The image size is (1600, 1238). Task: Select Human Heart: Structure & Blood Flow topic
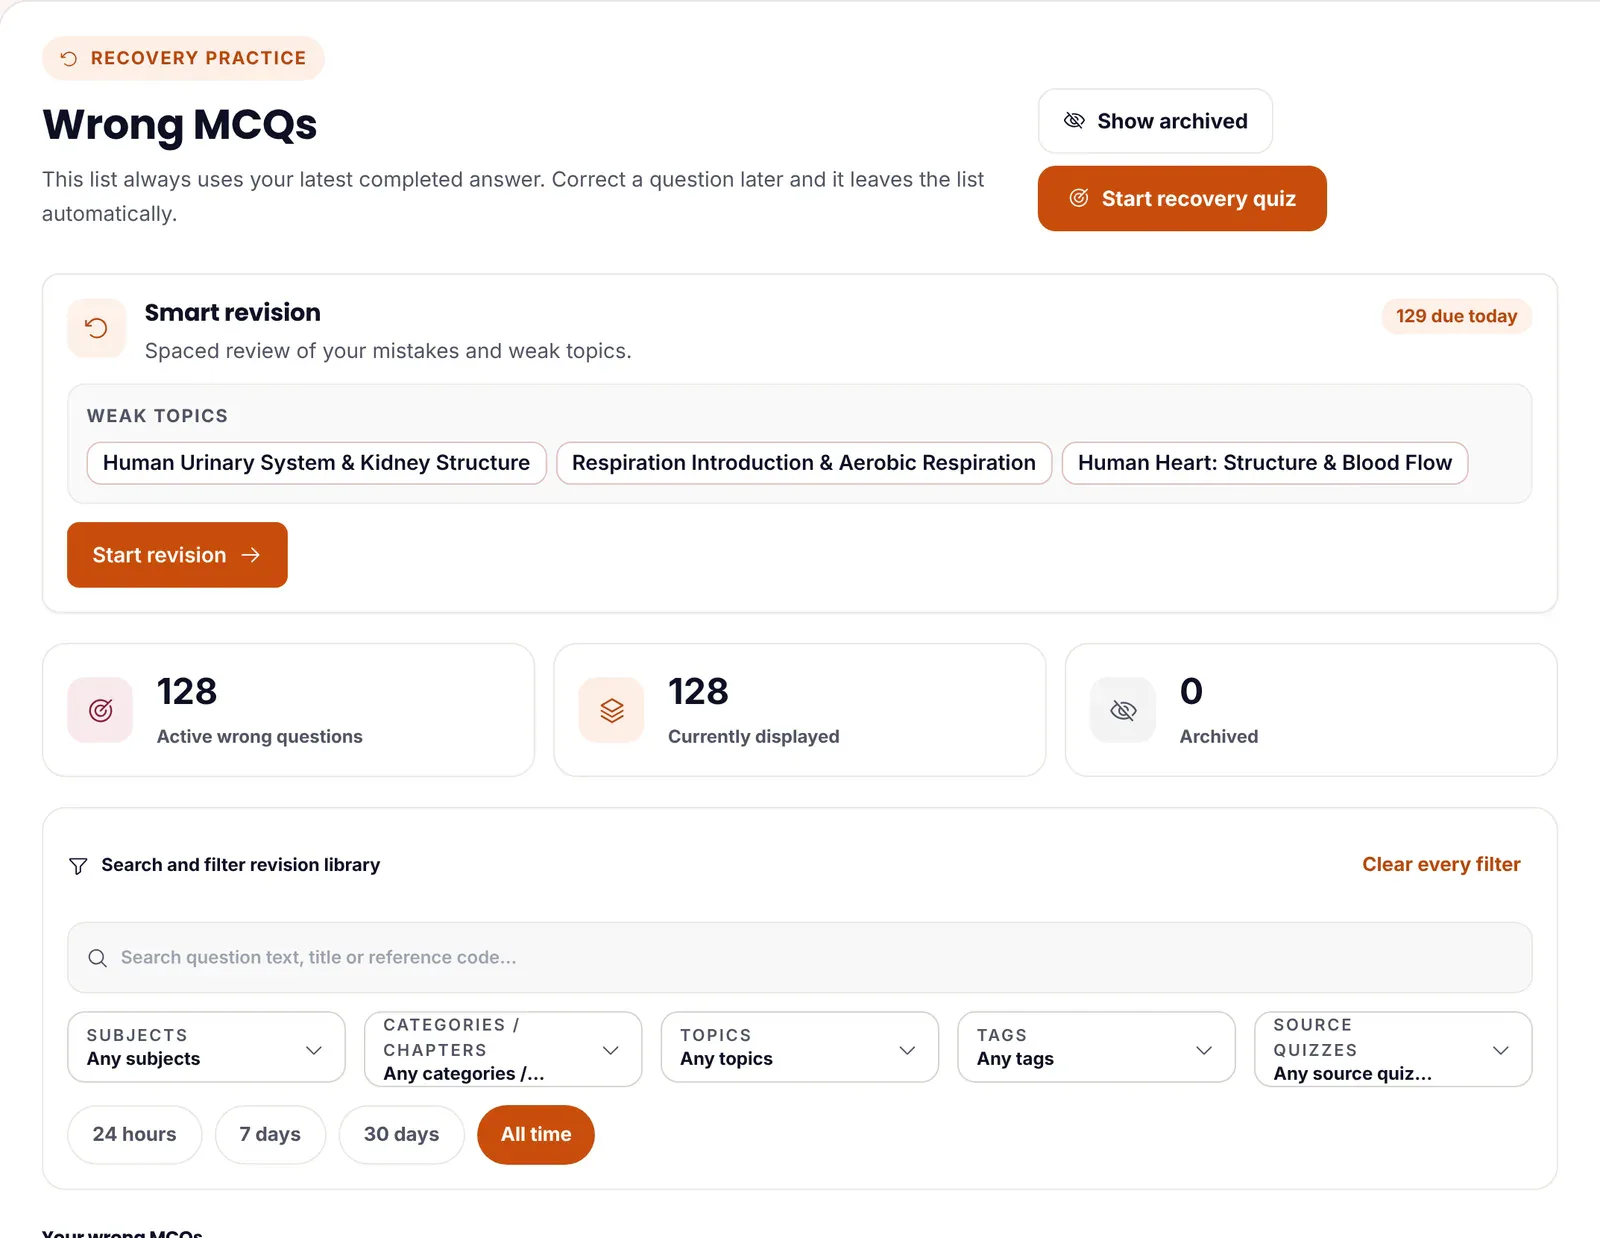[1265, 463]
